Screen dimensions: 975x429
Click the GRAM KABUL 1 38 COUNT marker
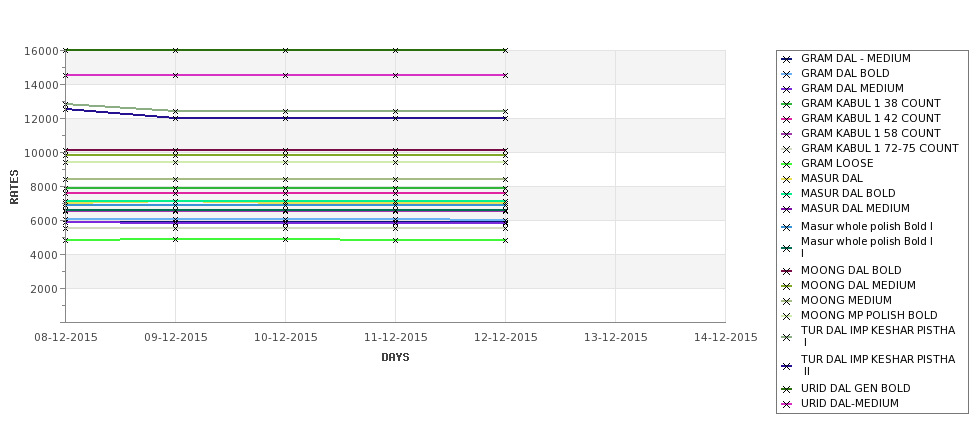pyautogui.click(x=787, y=104)
